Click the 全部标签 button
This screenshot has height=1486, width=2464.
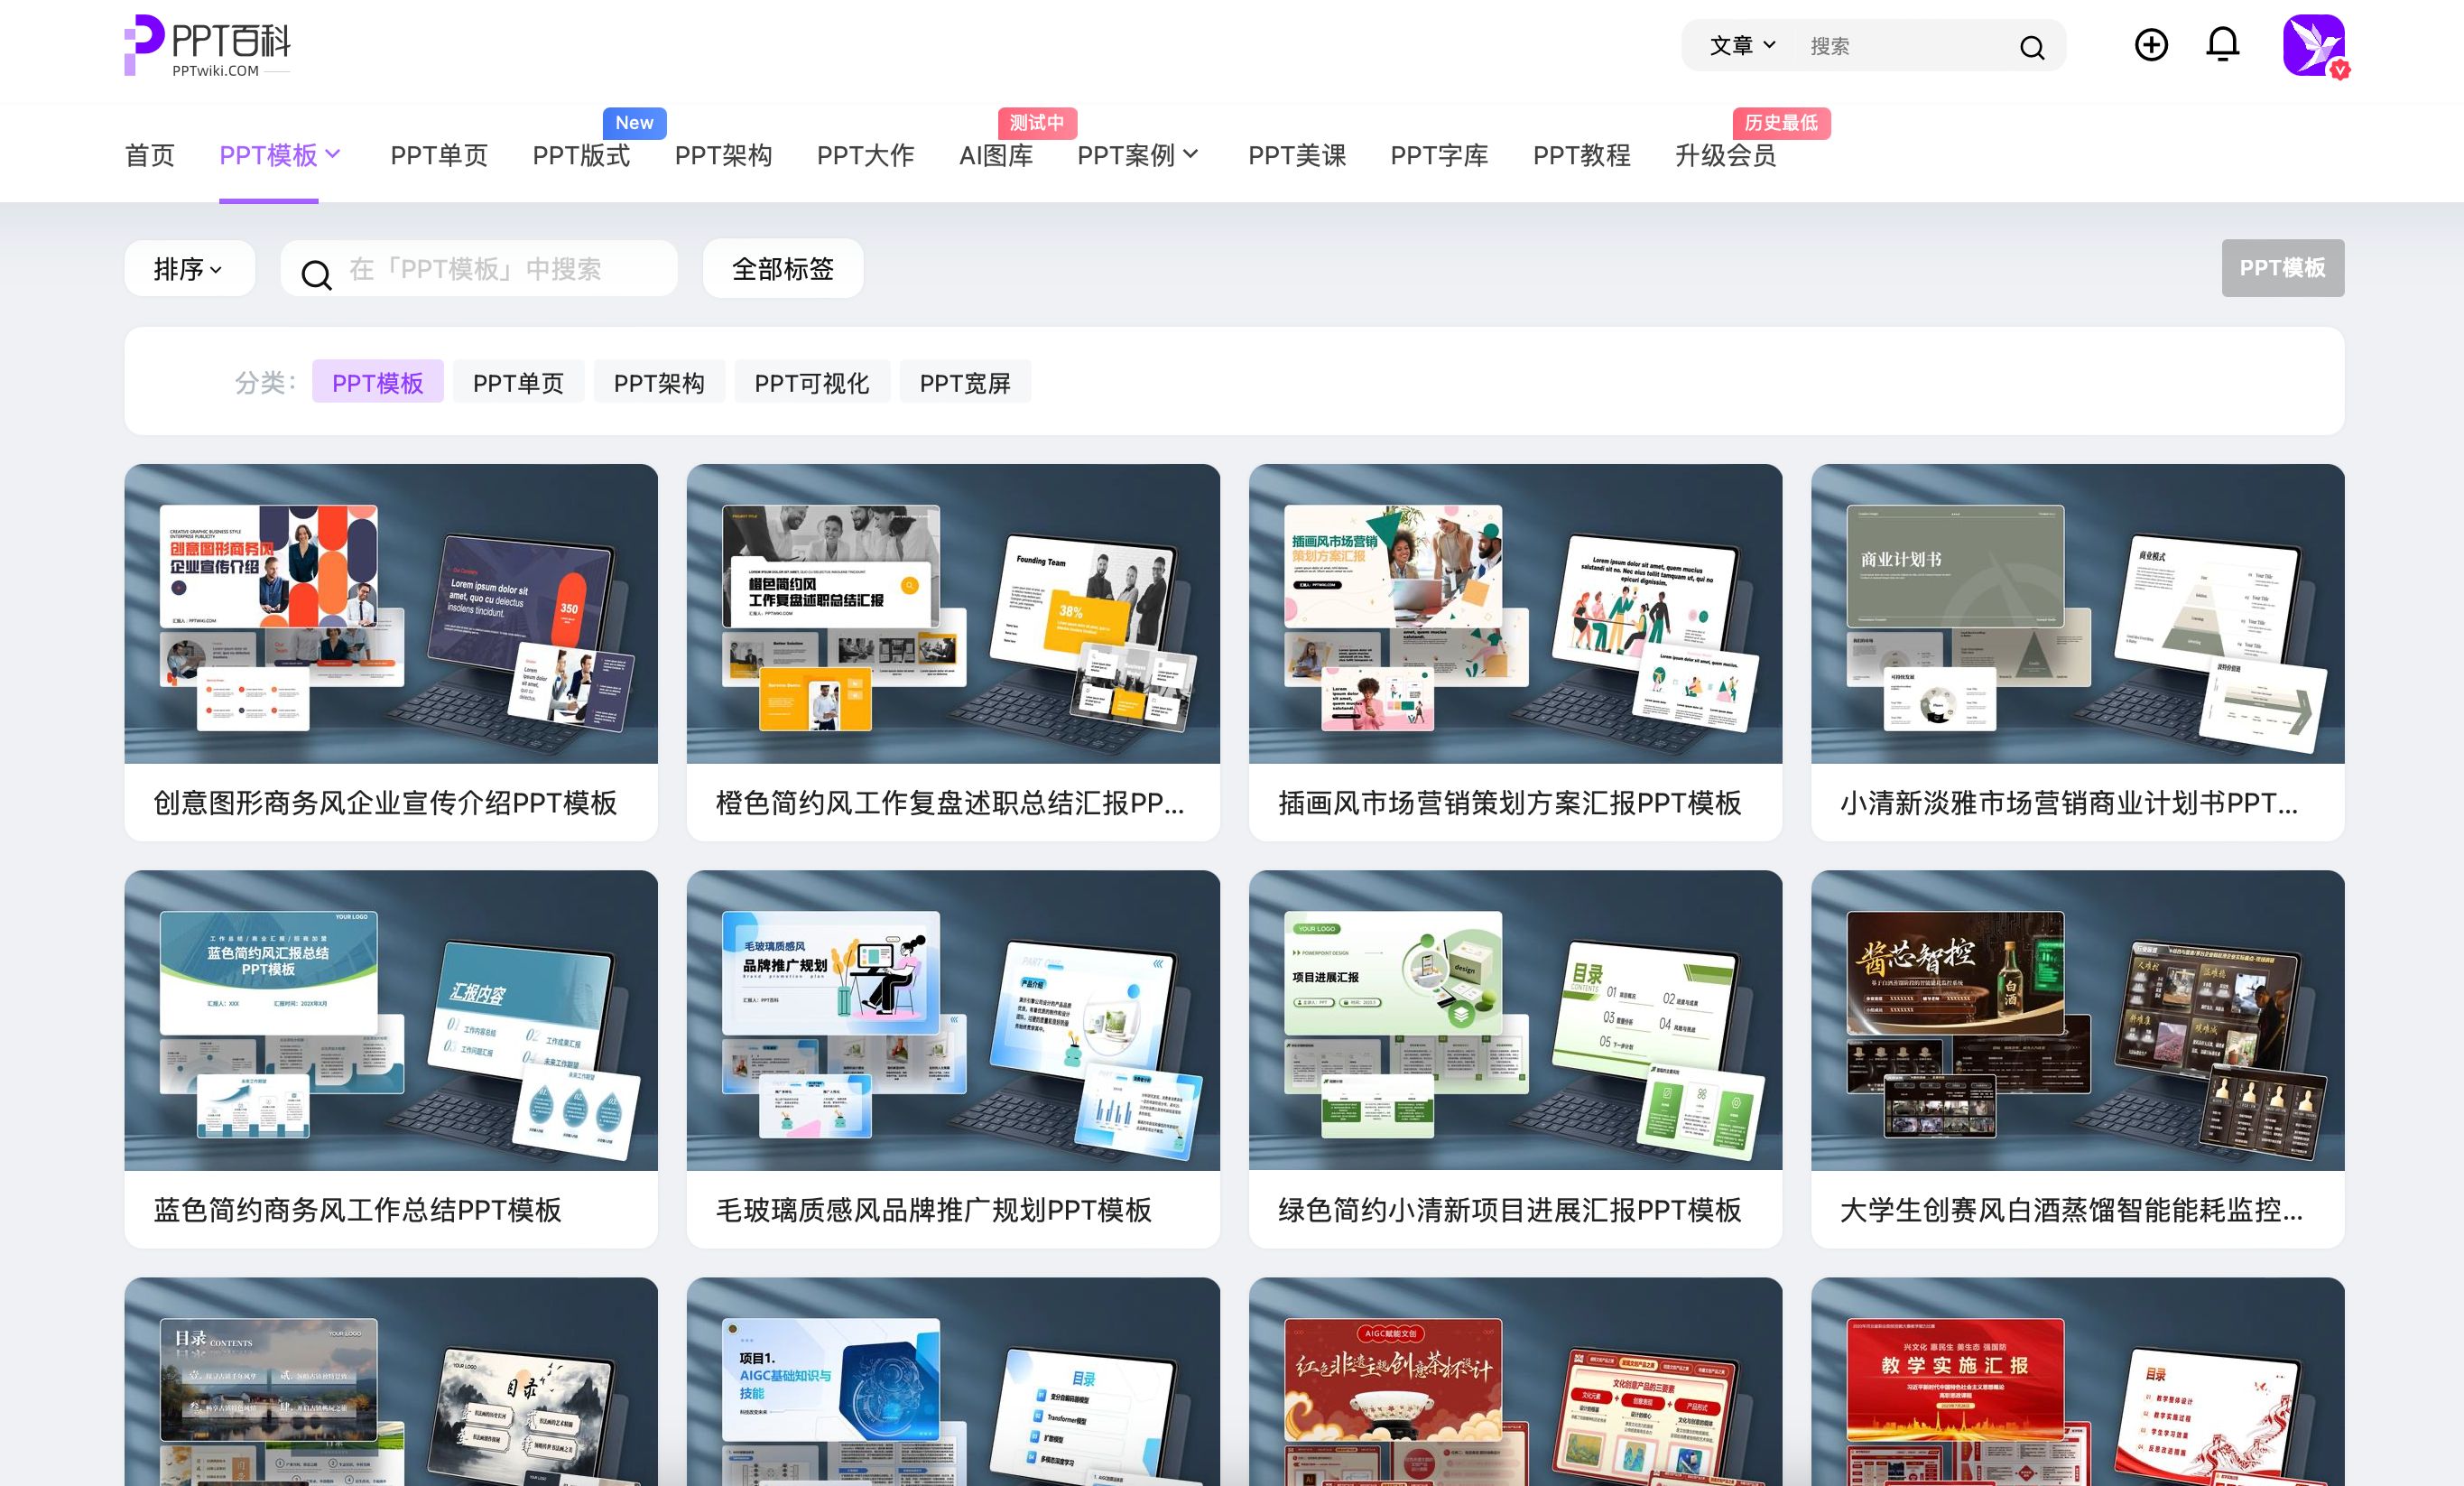click(x=783, y=269)
